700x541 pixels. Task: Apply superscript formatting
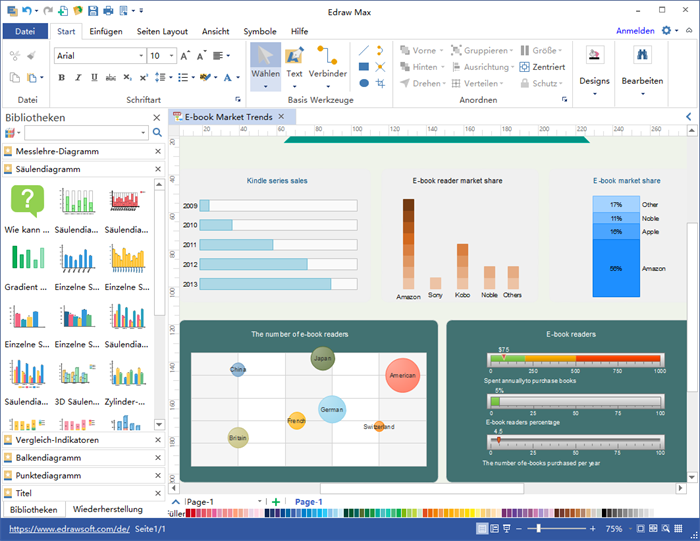point(143,78)
